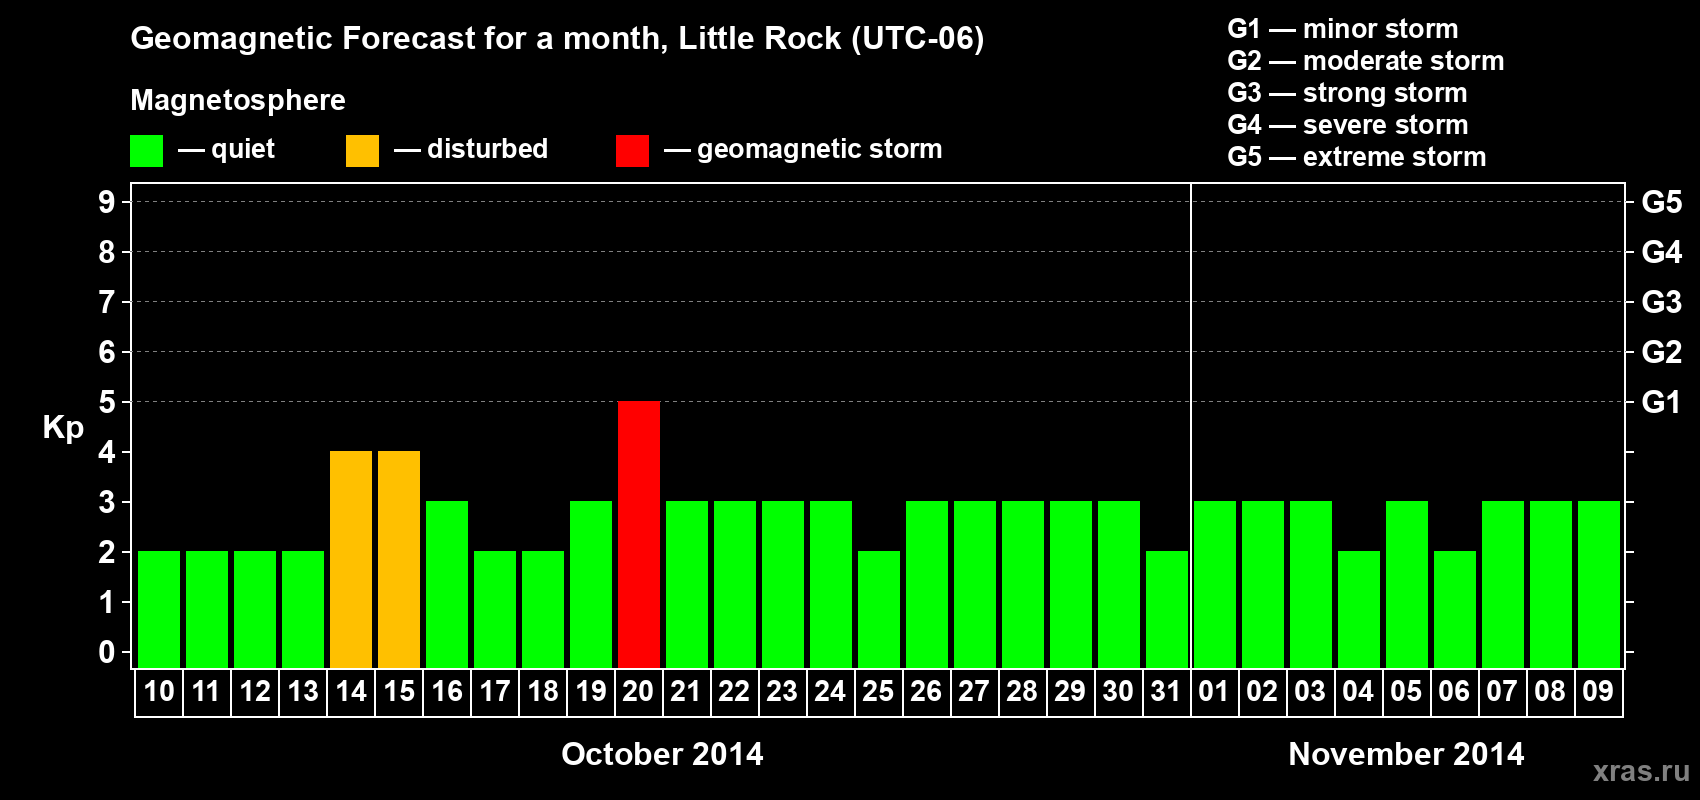Viewport: 1700px width, 800px height.
Task: Click the 'G1 — minor storm' legend text
Action: [1343, 29]
